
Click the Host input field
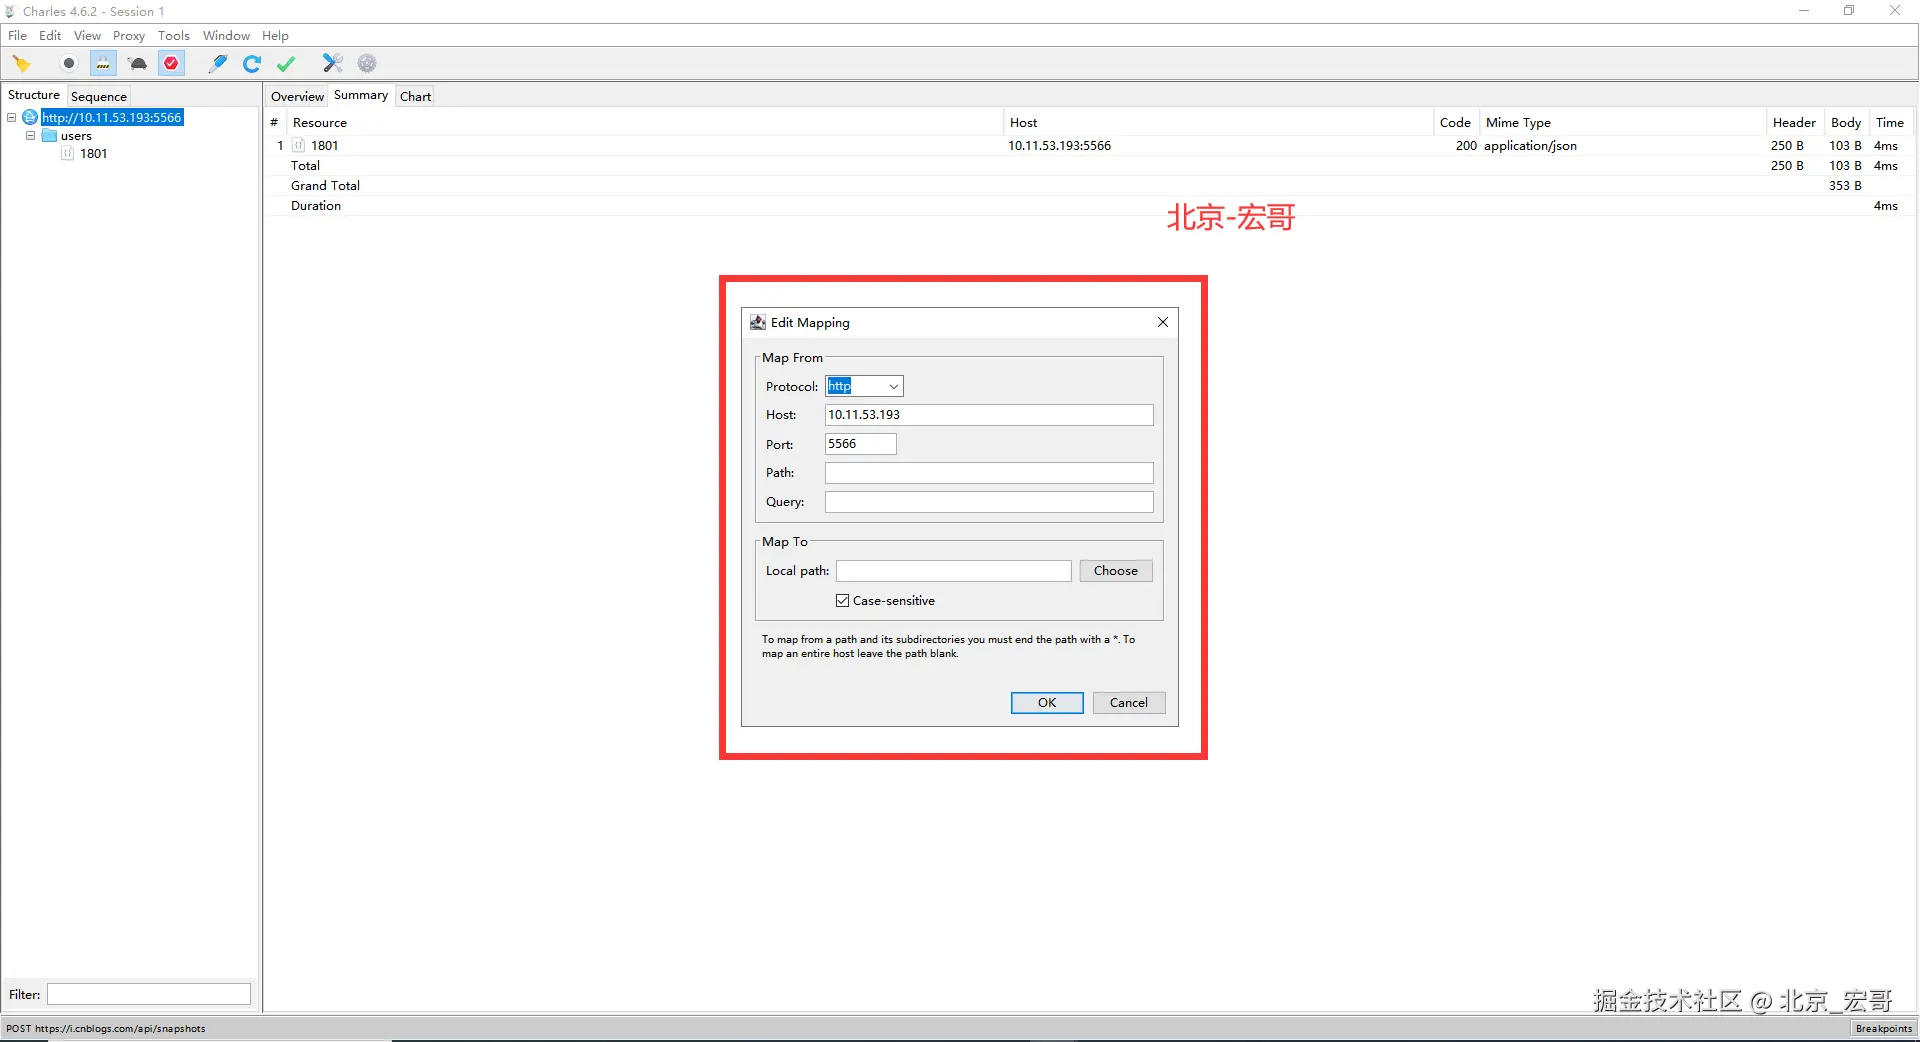(x=988, y=415)
